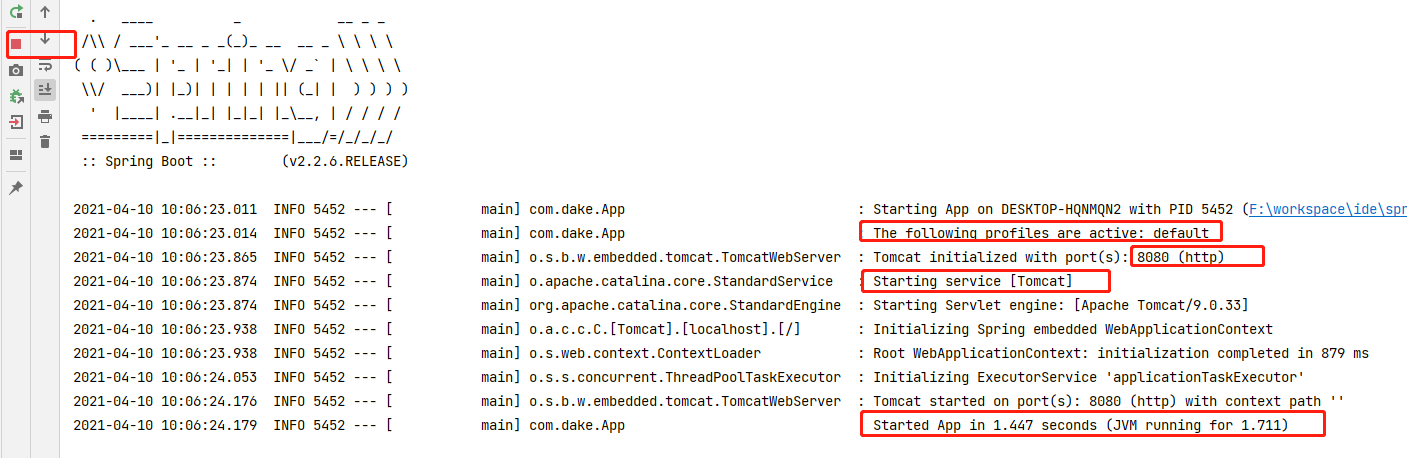This screenshot has height=458, width=1407.
Task: Toggle soft-wrap in the console
Action: 45,66
